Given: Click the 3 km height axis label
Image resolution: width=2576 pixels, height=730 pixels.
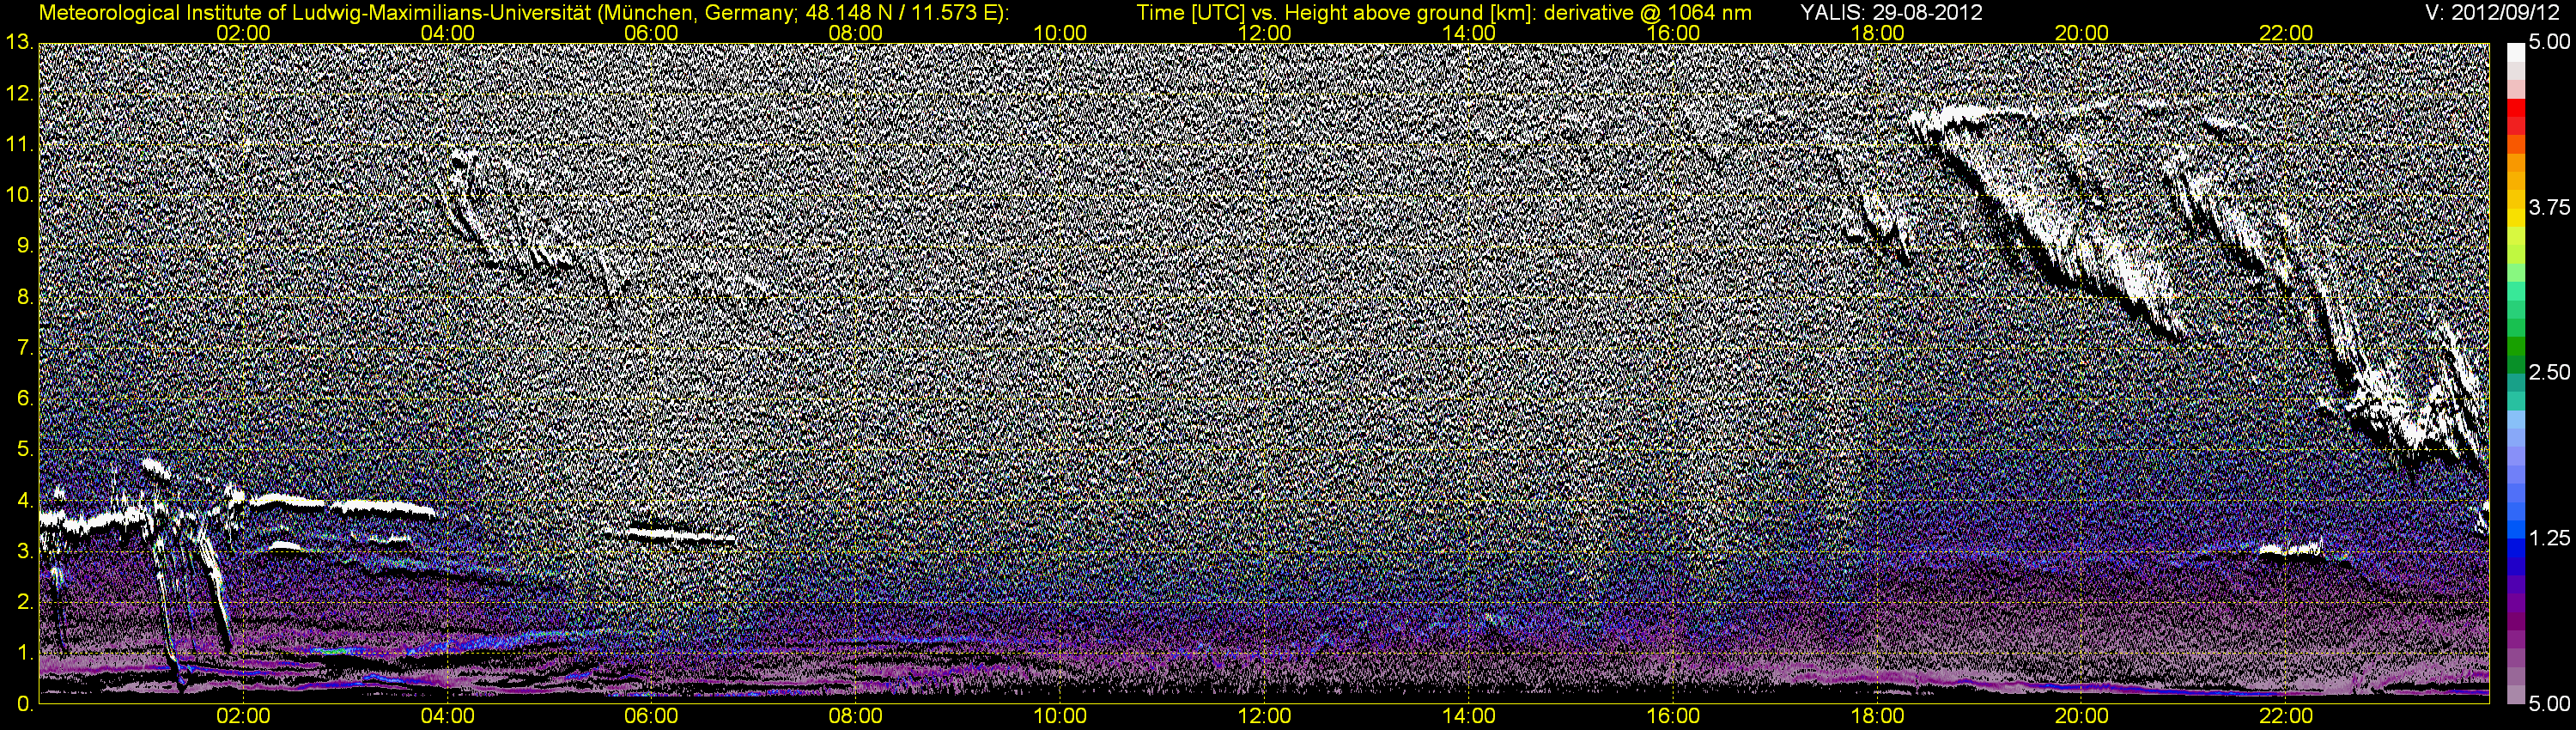Looking at the screenshot, I should (24, 552).
